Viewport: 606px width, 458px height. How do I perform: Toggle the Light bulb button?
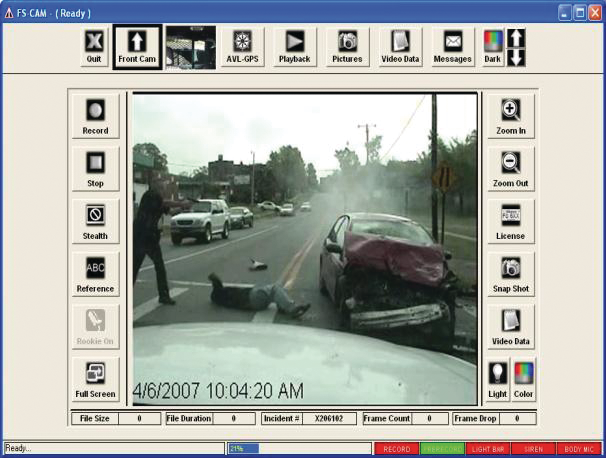(x=497, y=378)
